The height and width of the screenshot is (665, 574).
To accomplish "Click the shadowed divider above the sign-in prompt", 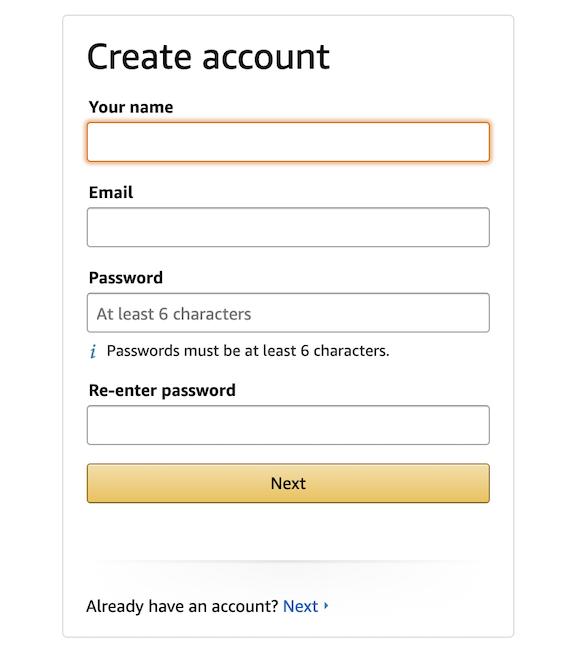I will (288, 561).
